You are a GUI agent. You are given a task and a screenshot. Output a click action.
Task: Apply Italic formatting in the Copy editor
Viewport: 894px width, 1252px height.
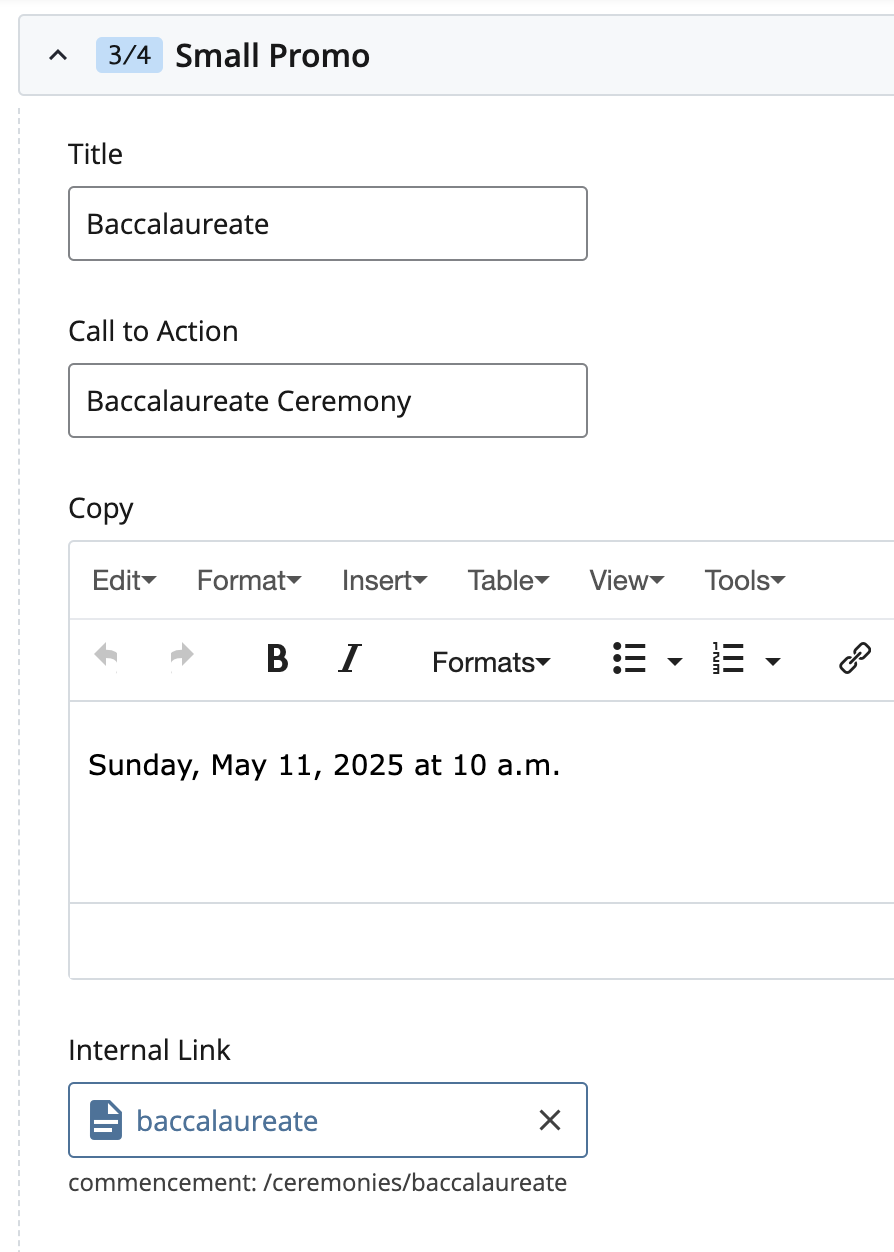(x=349, y=658)
